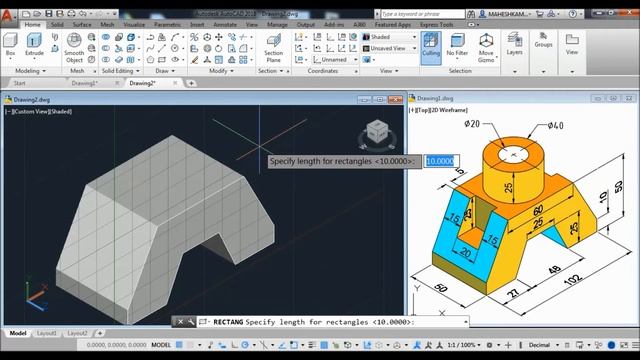Select the Polyline tool in Draw panel
The height and width of the screenshot is (360, 640).
[150, 37]
